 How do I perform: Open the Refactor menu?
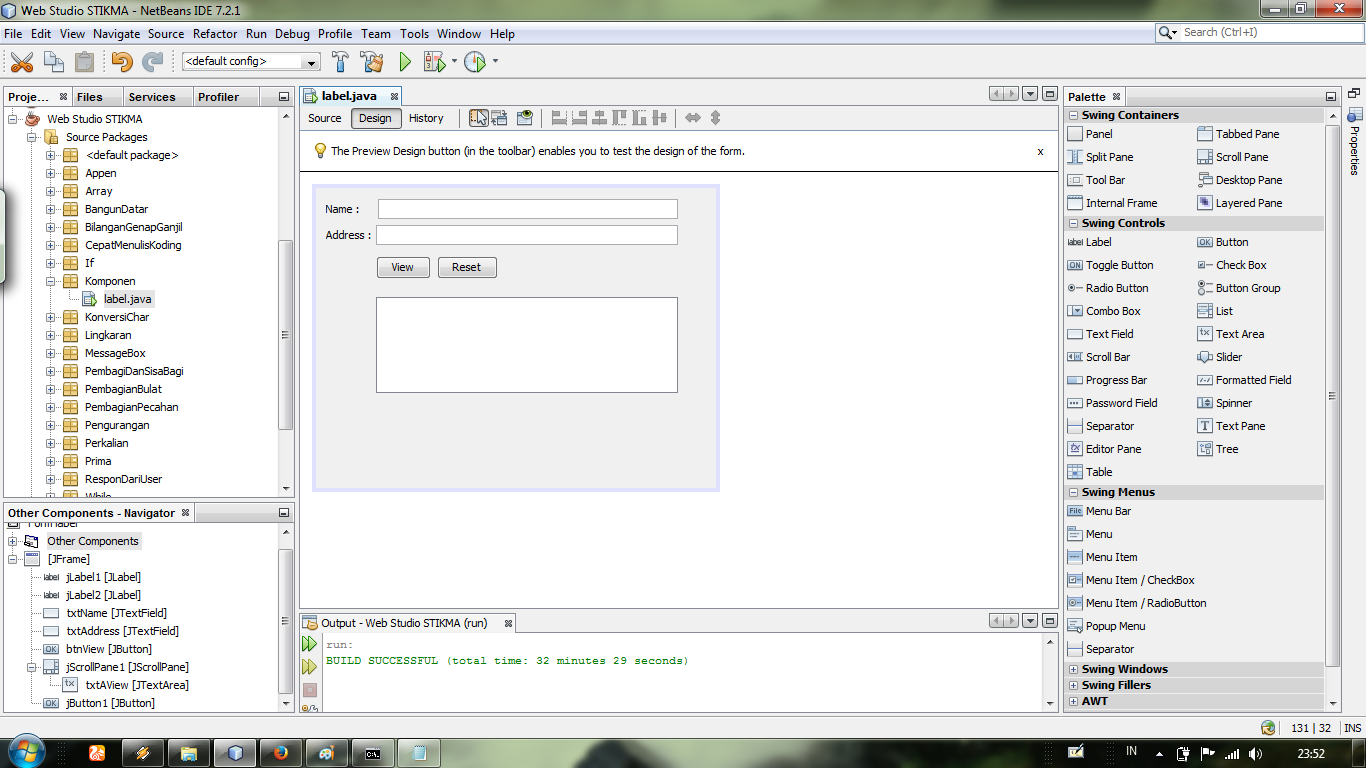215,33
